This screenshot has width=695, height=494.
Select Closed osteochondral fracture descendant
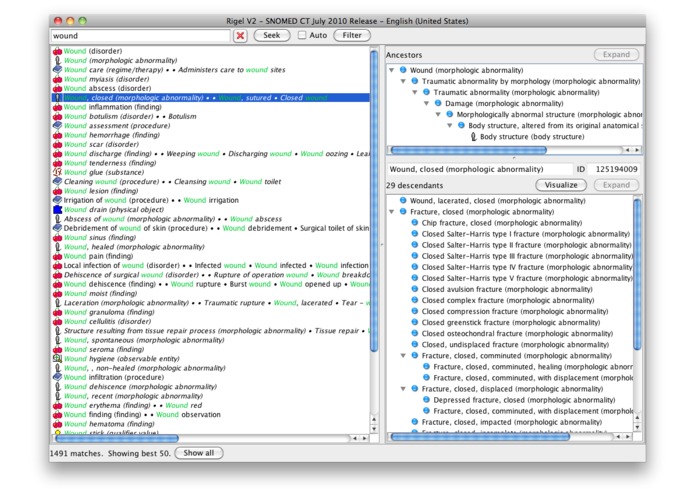coord(517,334)
